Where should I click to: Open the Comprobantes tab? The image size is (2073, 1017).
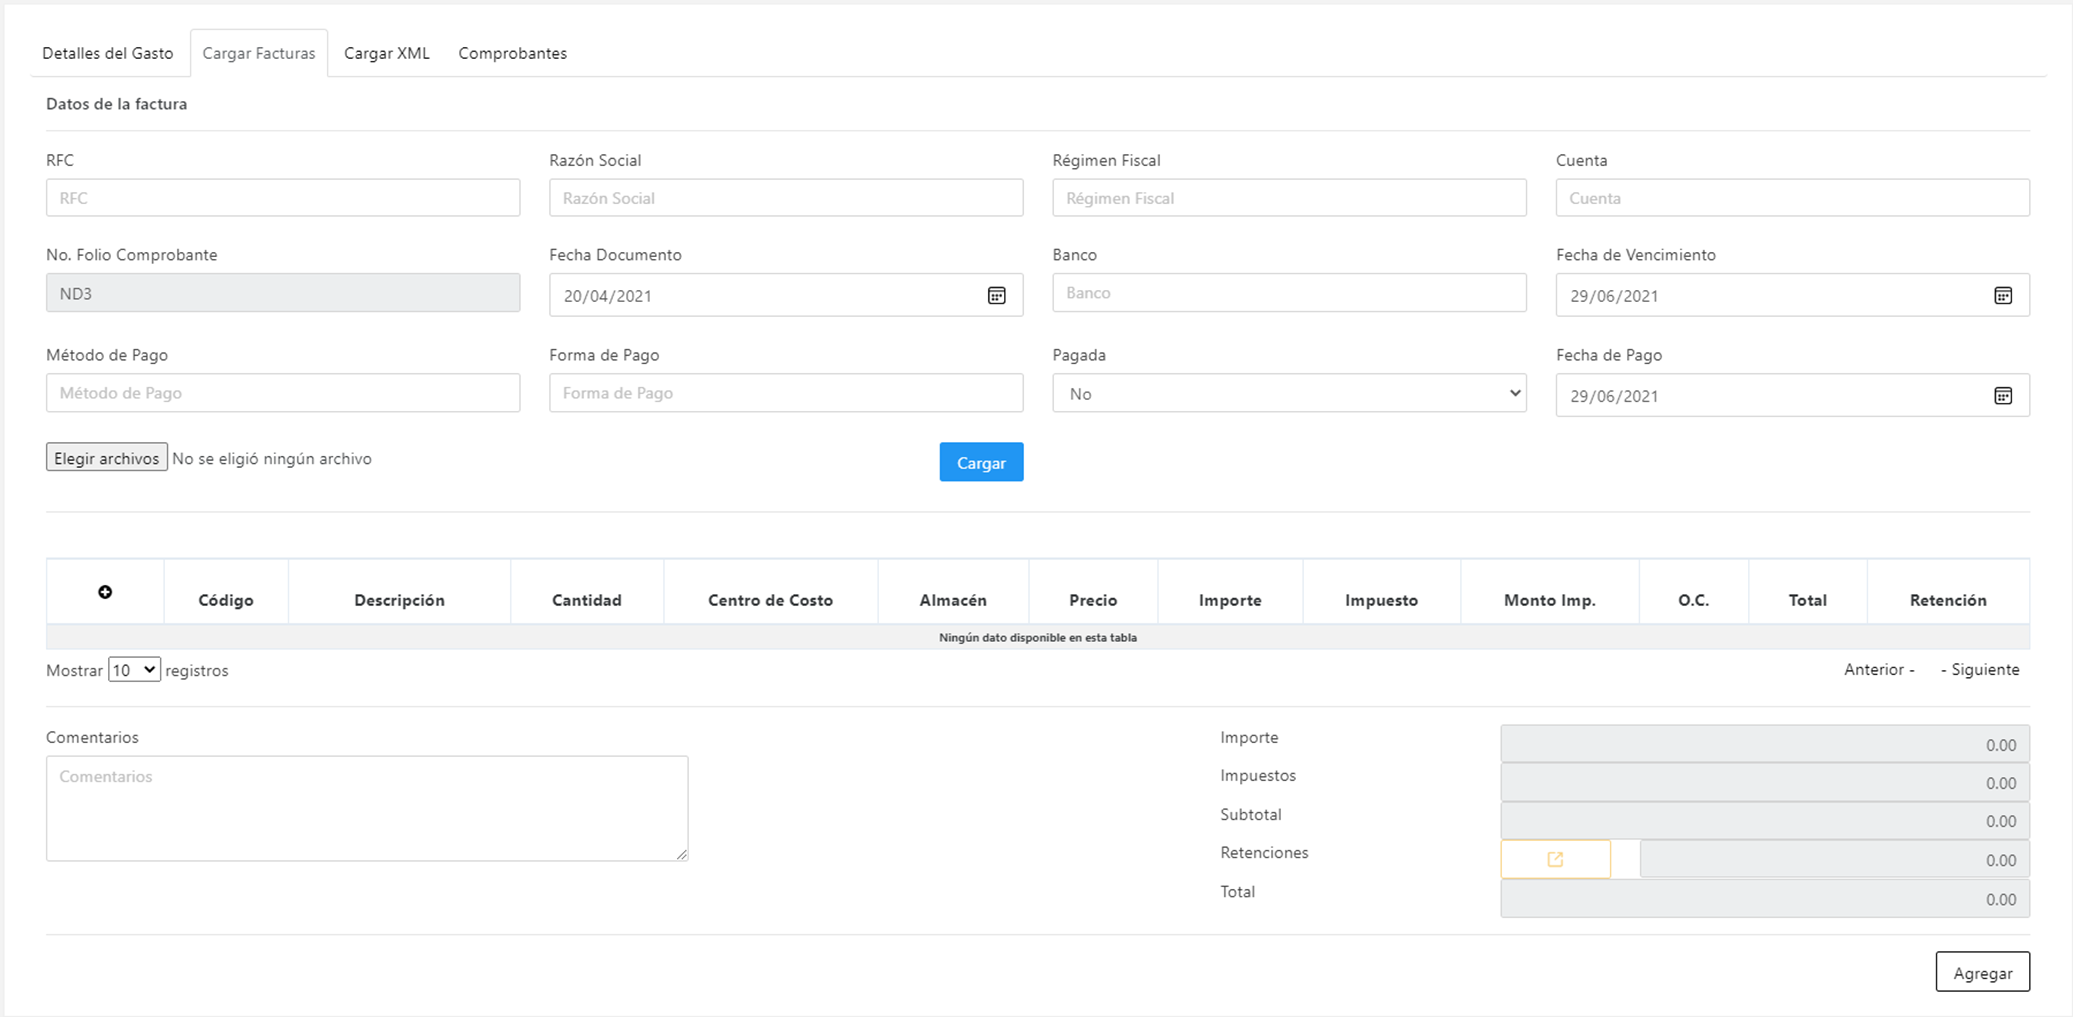(x=512, y=53)
